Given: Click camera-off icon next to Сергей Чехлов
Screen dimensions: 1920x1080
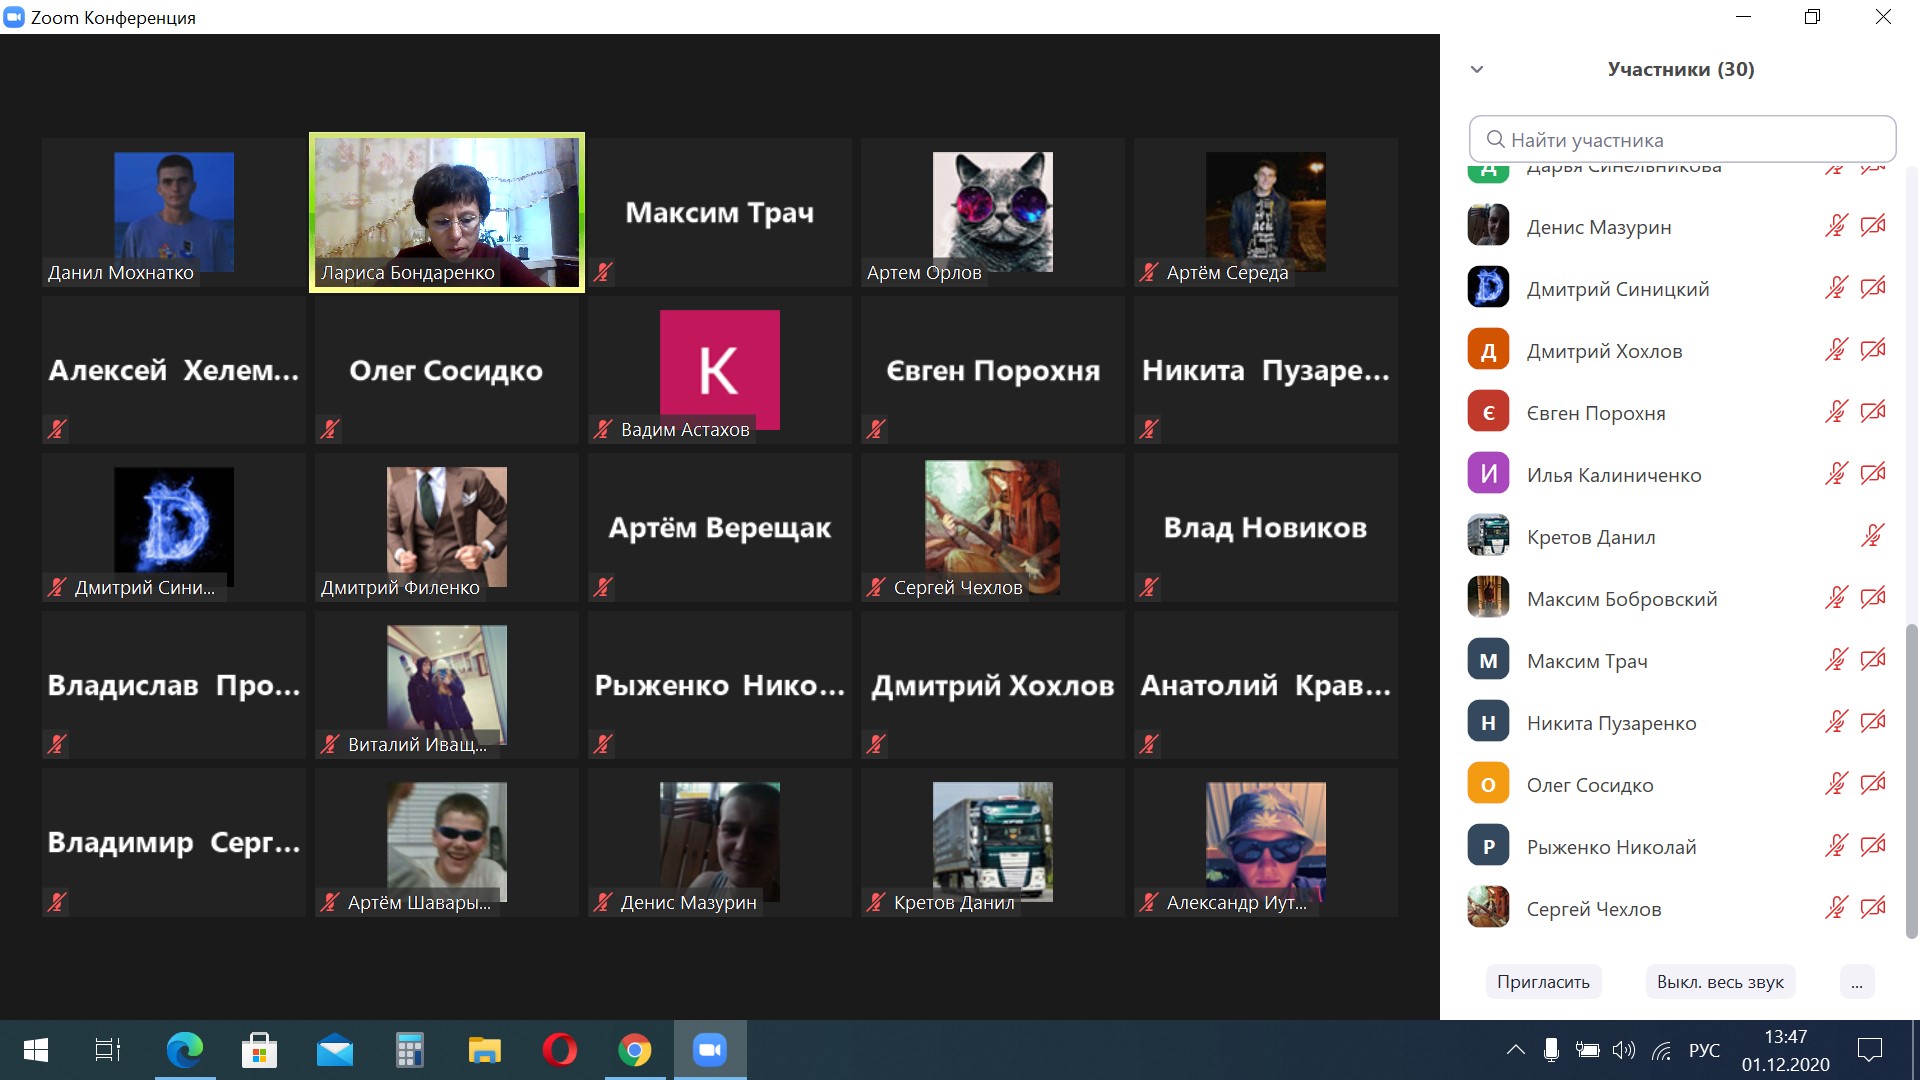Looking at the screenshot, I should click(x=1873, y=908).
